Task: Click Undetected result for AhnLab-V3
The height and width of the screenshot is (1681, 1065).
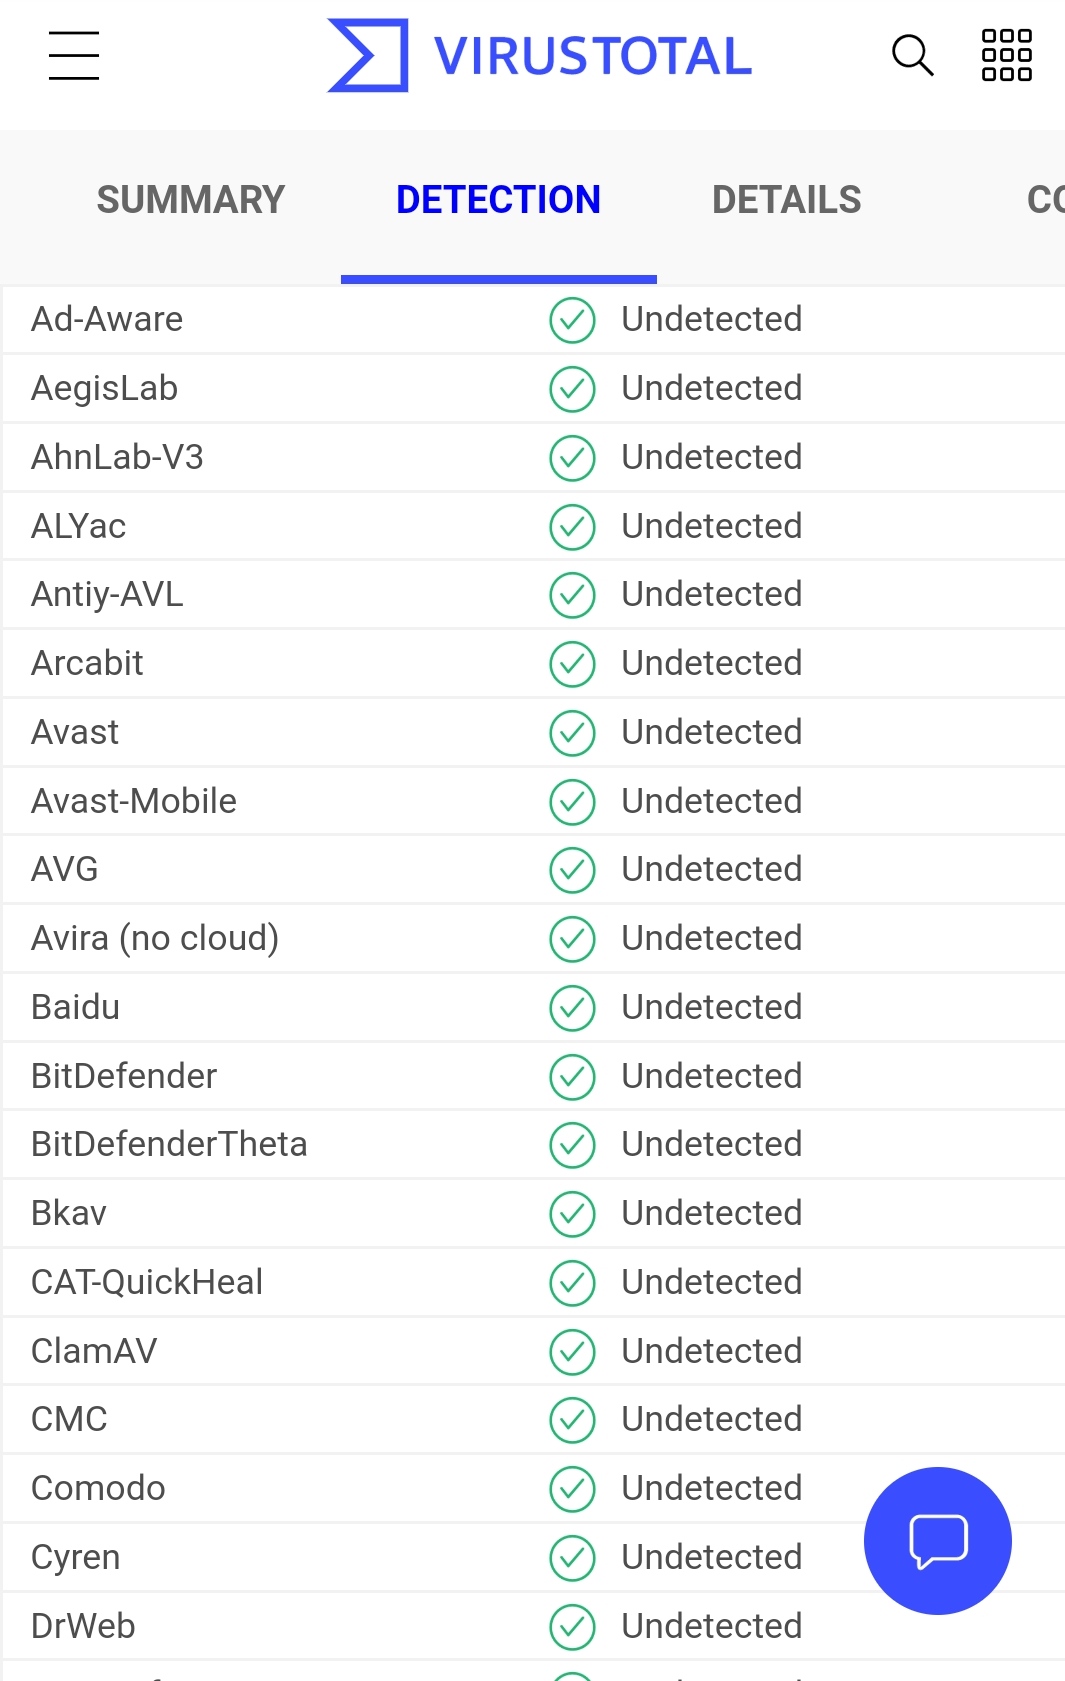Action: tap(711, 457)
